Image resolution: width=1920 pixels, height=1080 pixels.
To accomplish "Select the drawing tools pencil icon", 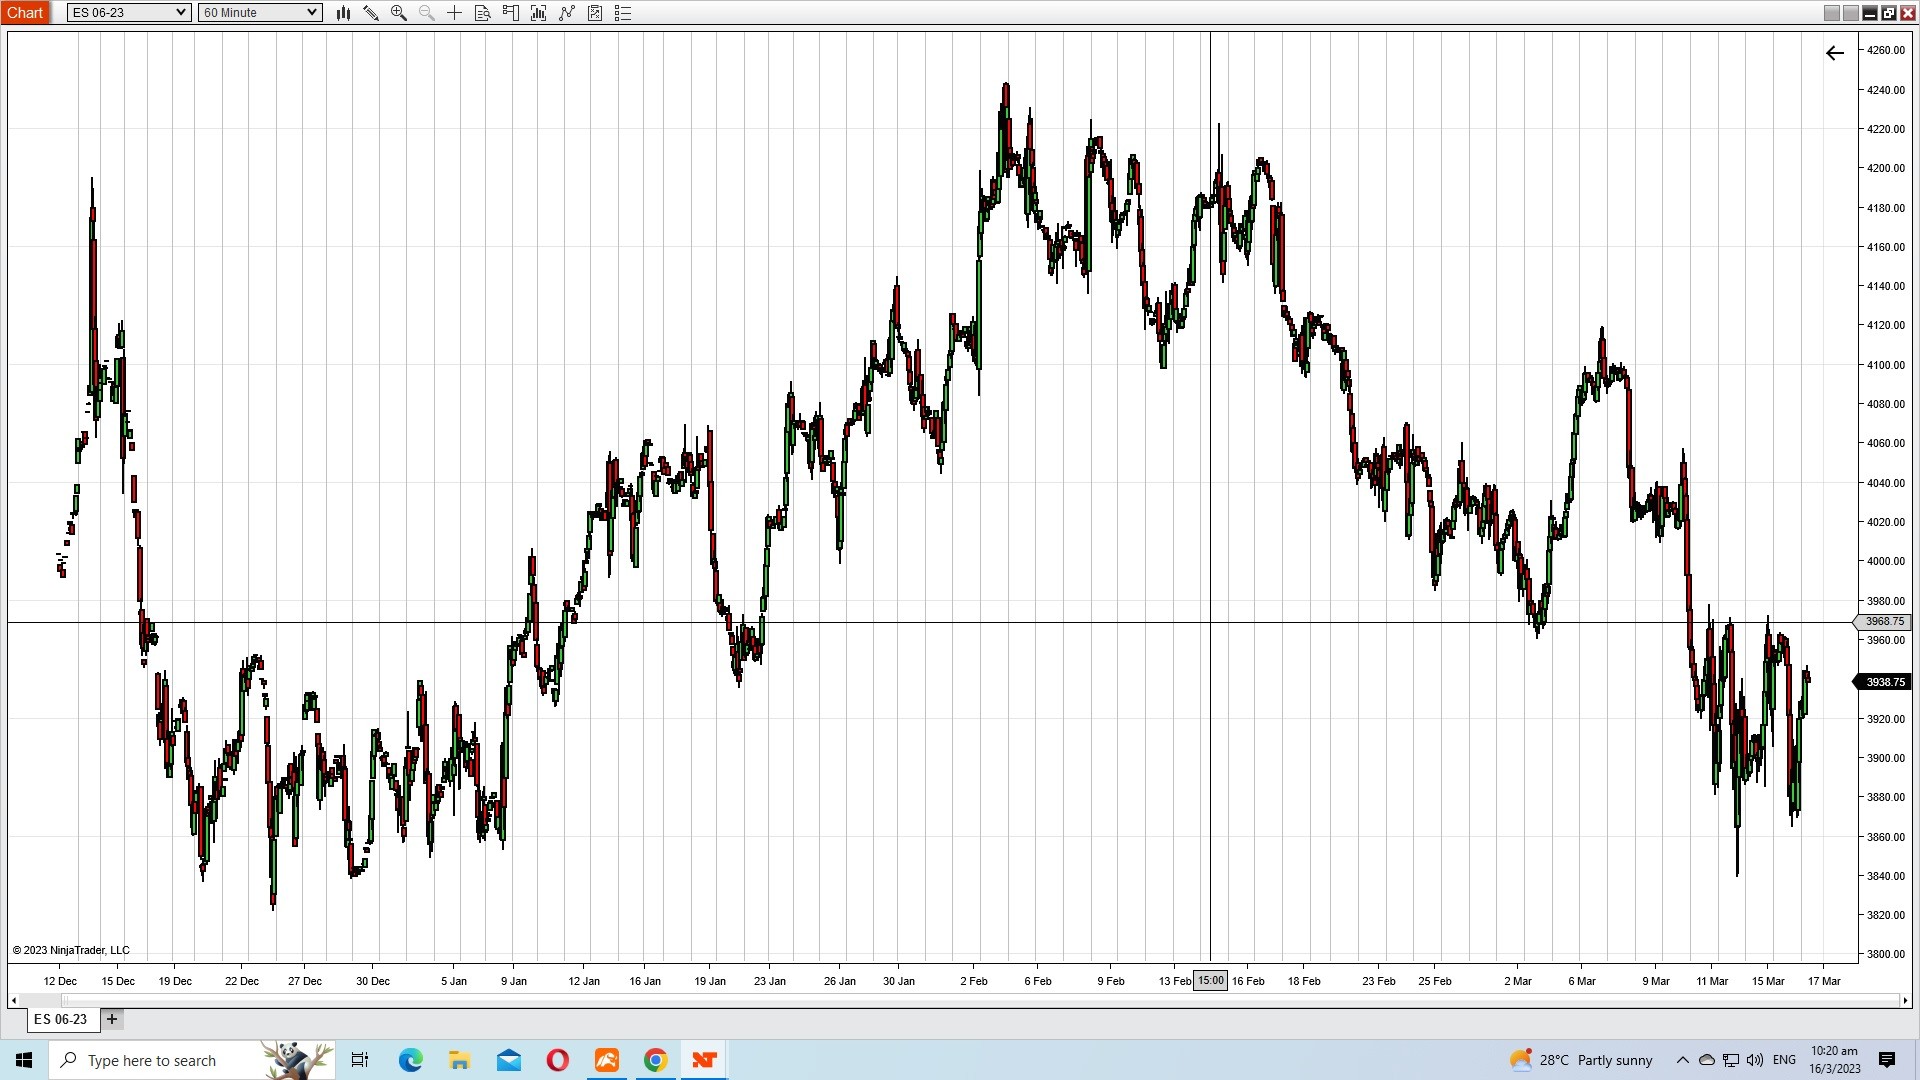I will (x=371, y=13).
